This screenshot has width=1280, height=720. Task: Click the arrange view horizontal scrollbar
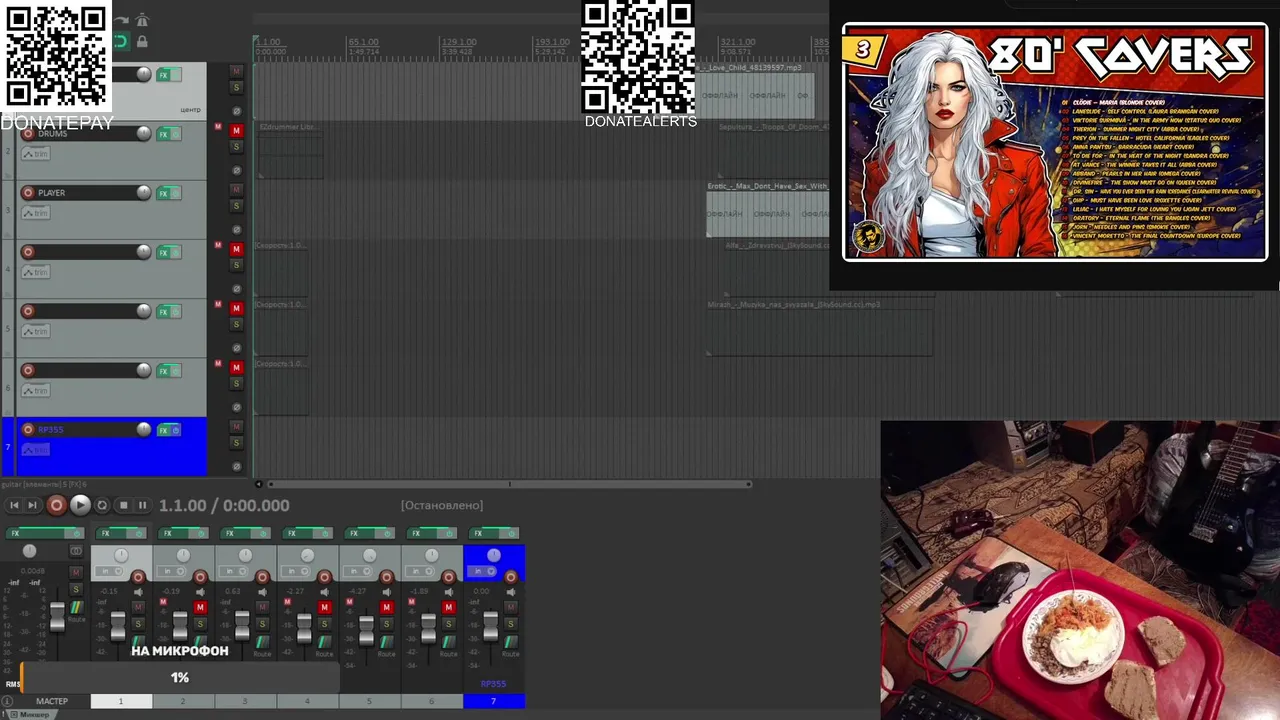coord(509,484)
